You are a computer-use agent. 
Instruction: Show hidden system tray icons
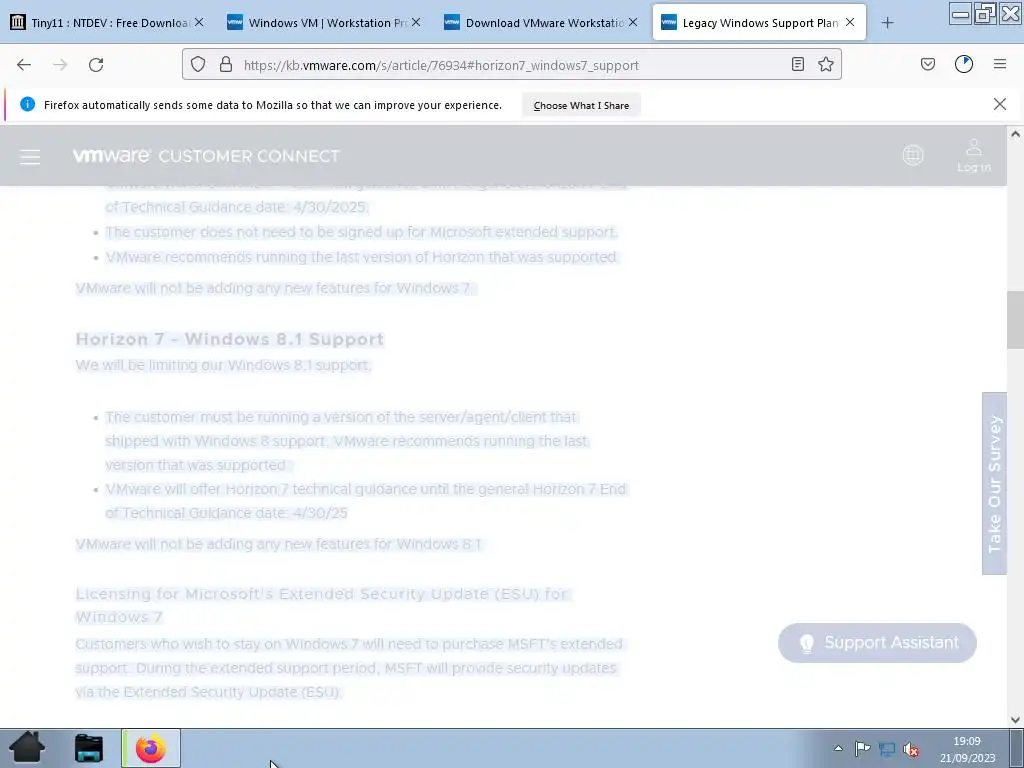pyautogui.click(x=839, y=748)
